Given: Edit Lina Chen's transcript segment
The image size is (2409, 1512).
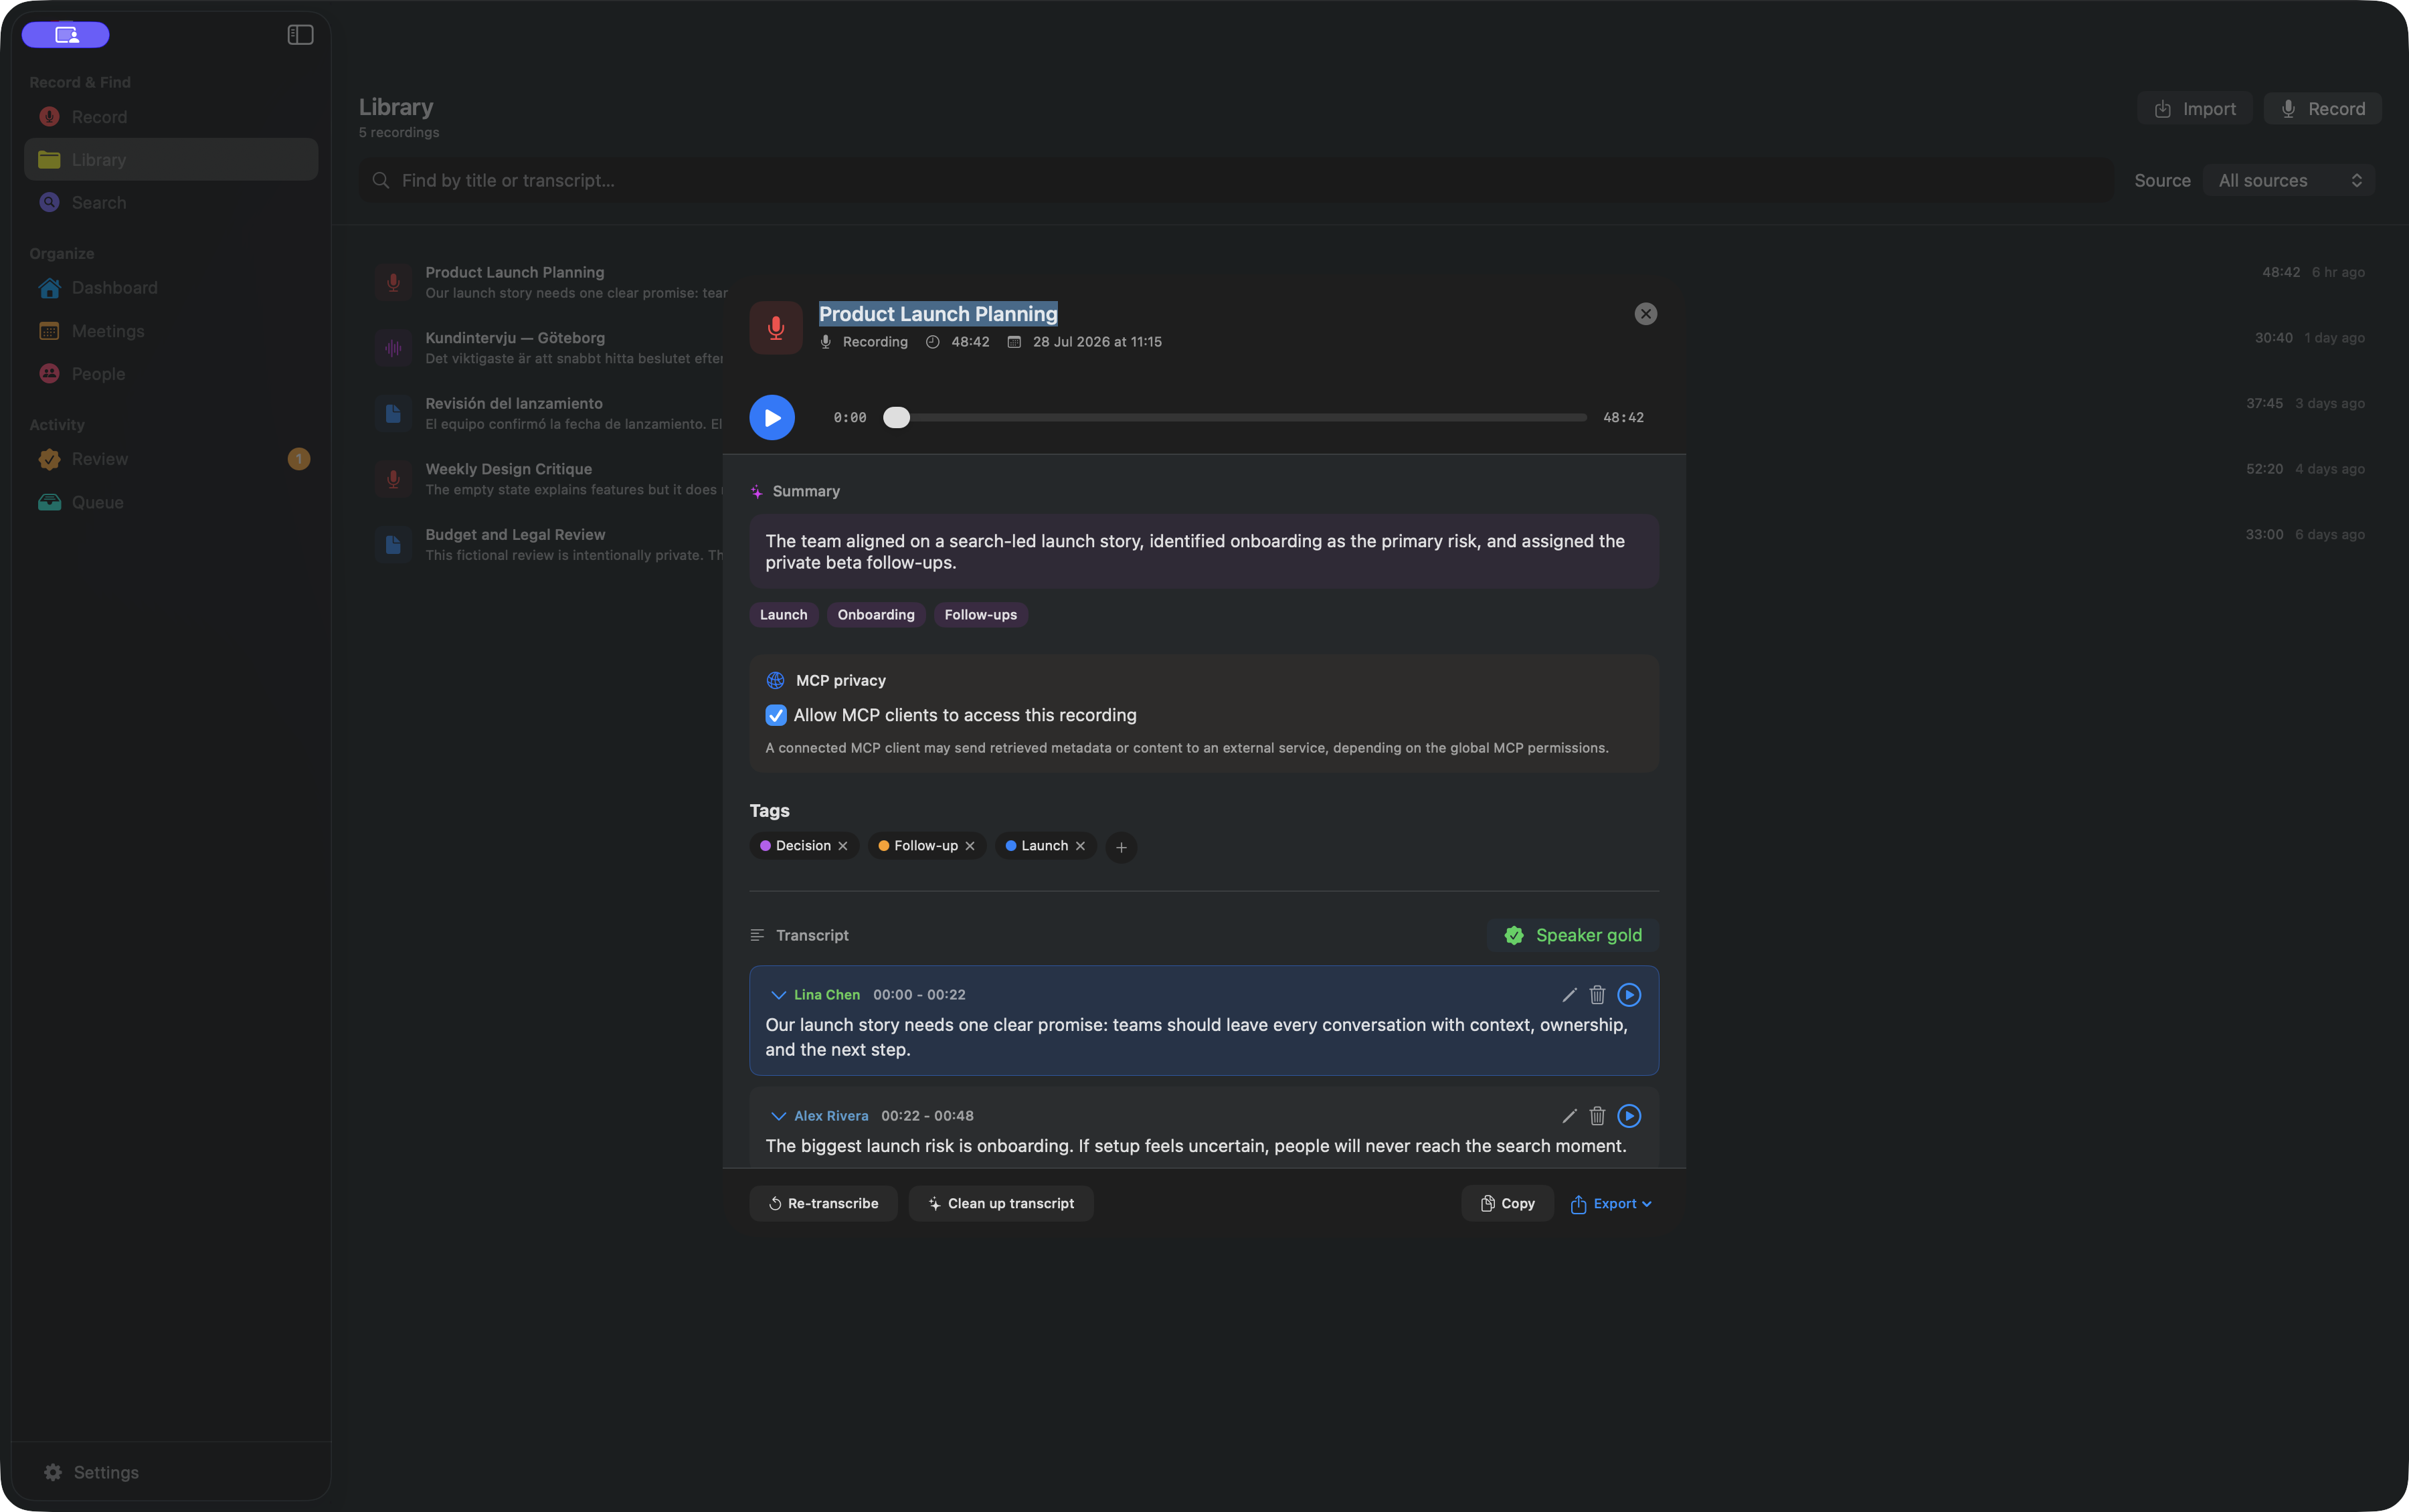Looking at the screenshot, I should tap(1569, 995).
